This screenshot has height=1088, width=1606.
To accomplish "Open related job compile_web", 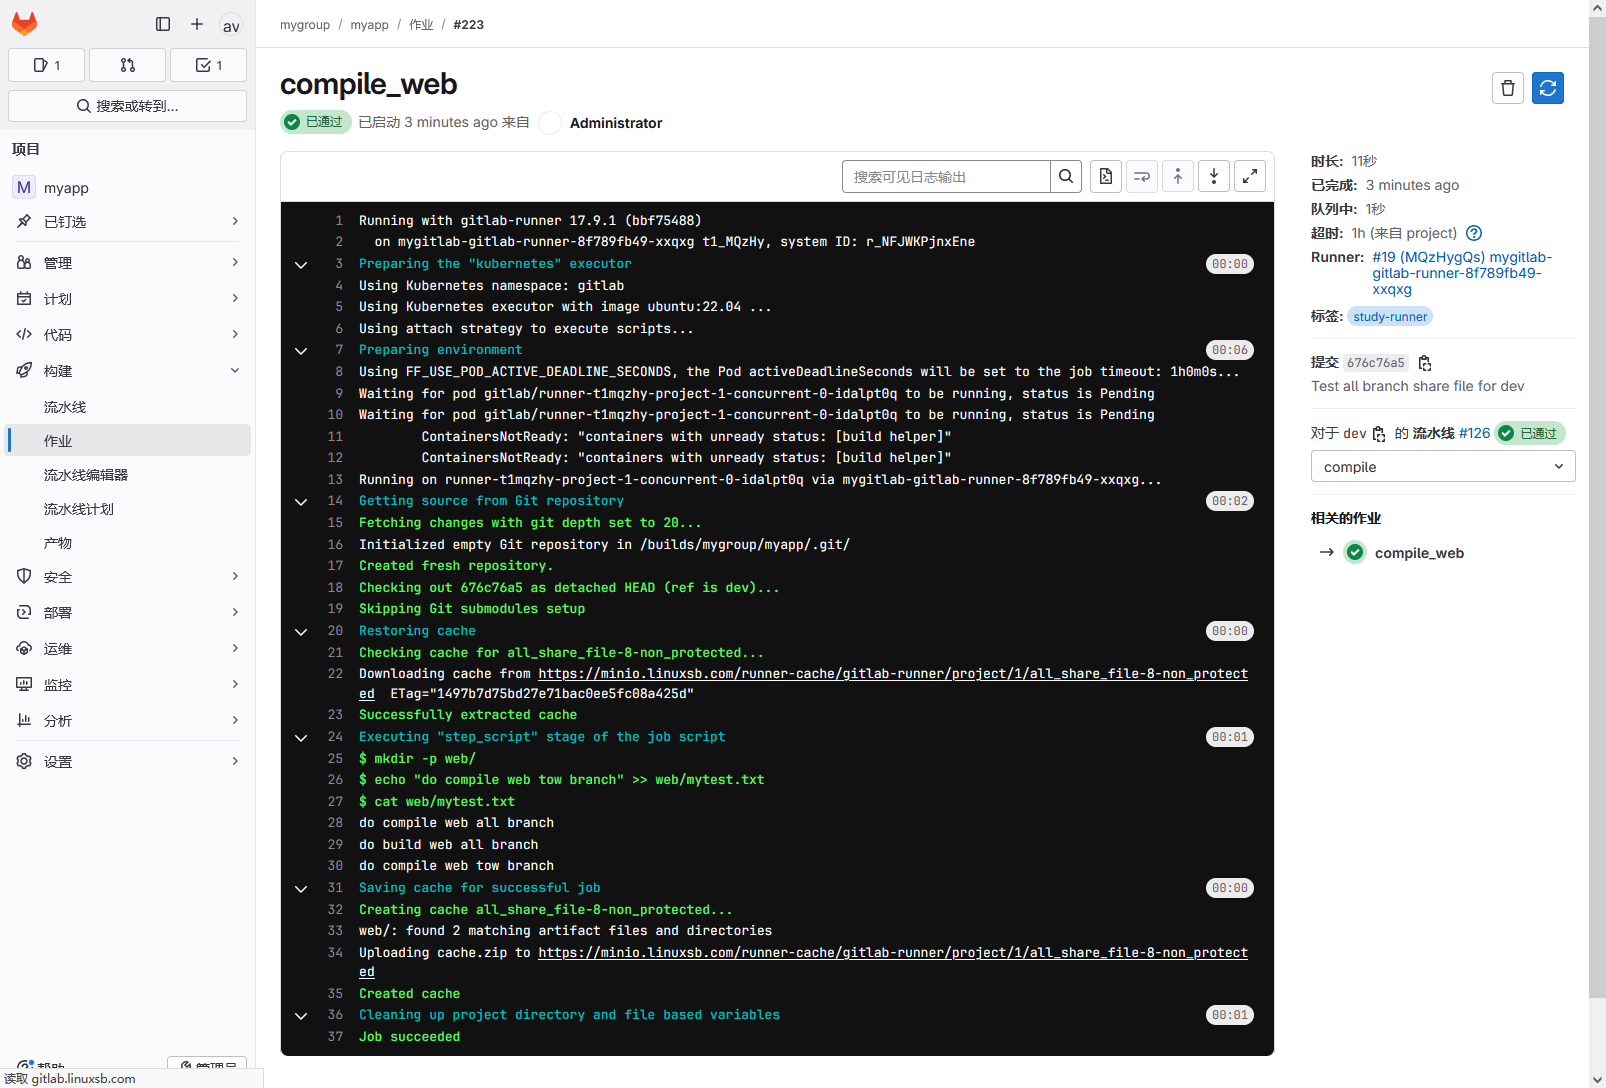I will 1419,553.
